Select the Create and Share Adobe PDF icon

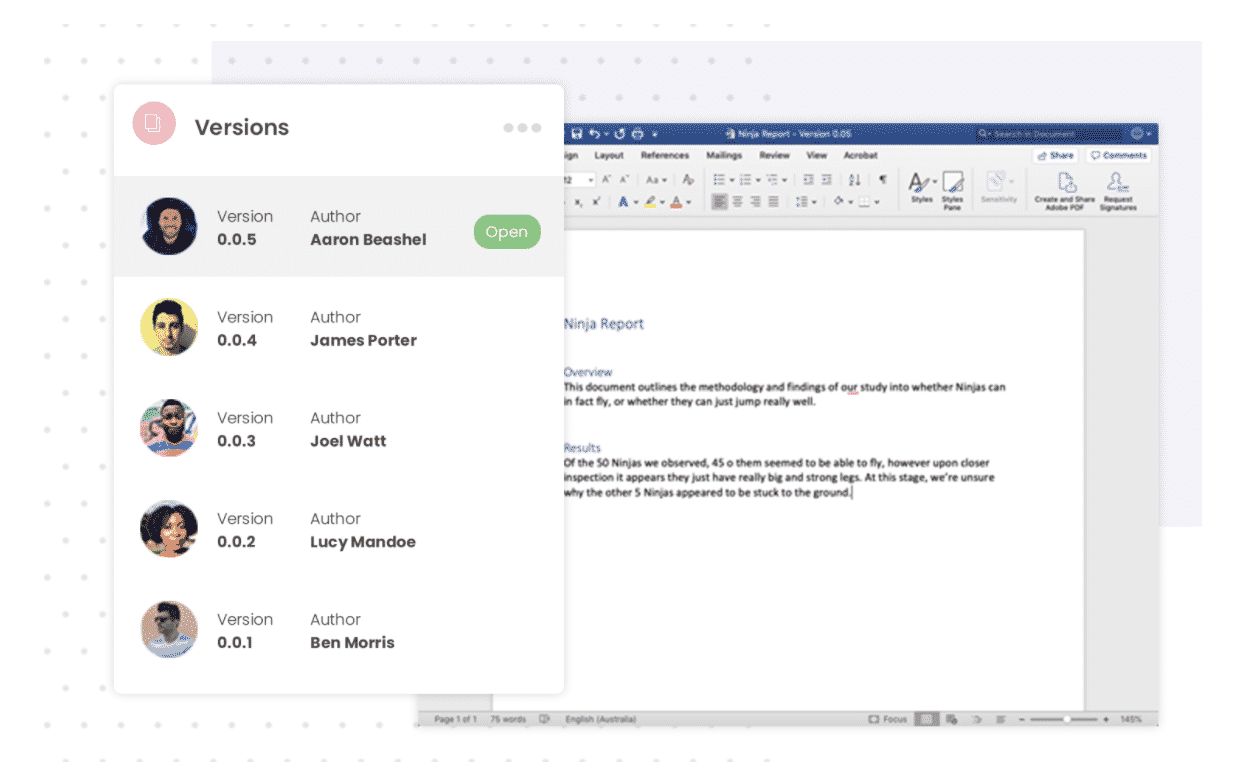1065,183
